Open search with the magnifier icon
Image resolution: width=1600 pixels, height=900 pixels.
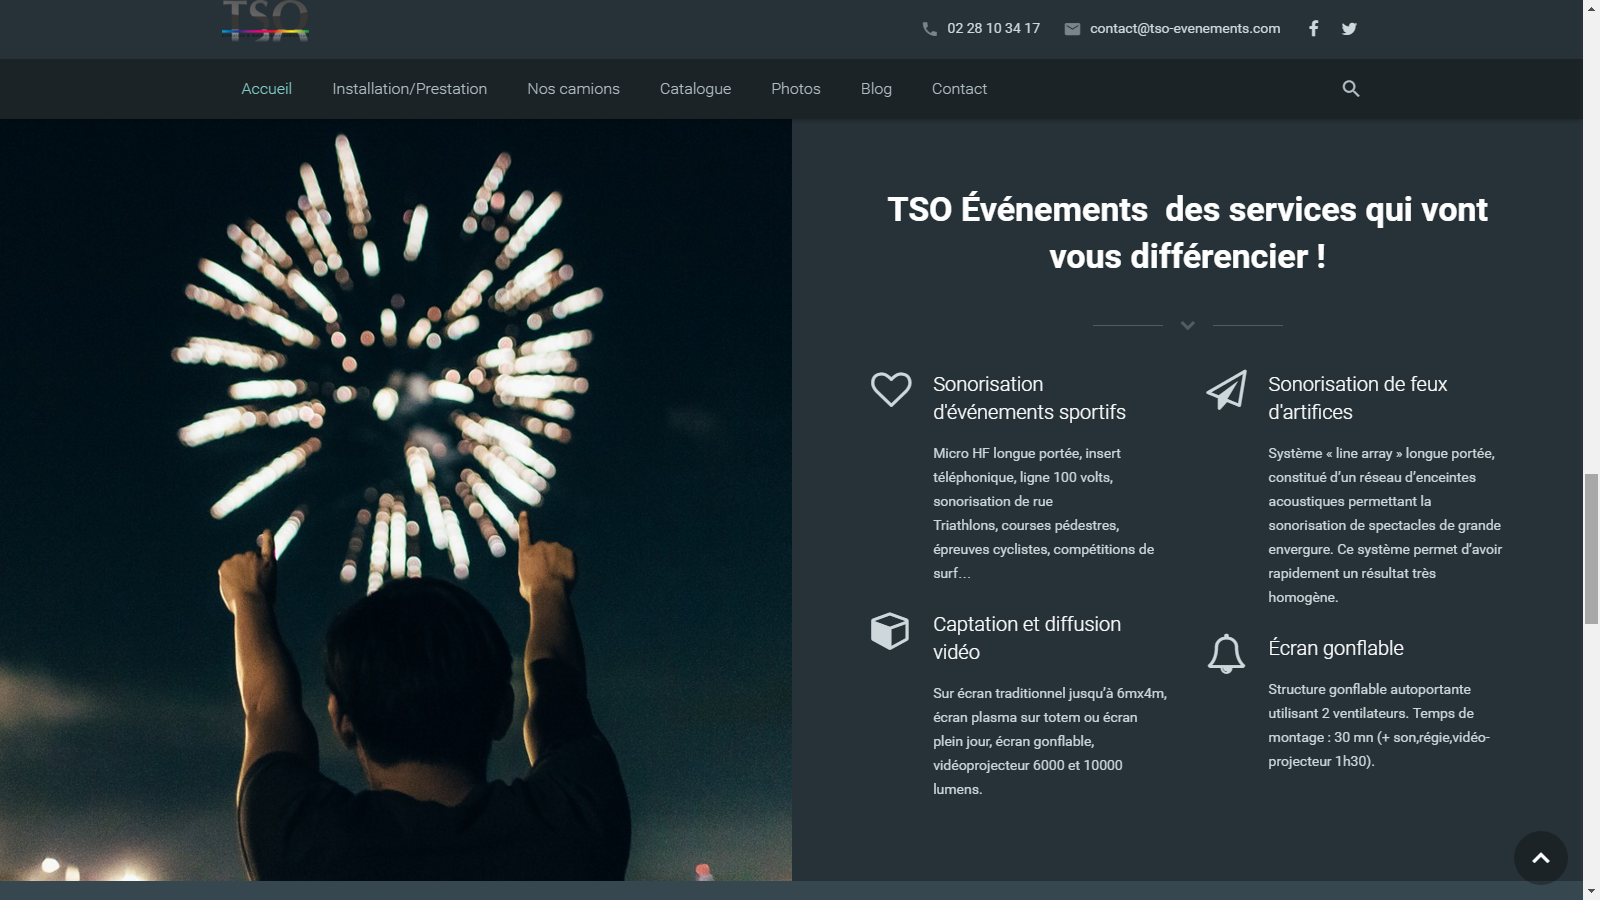[1350, 89]
